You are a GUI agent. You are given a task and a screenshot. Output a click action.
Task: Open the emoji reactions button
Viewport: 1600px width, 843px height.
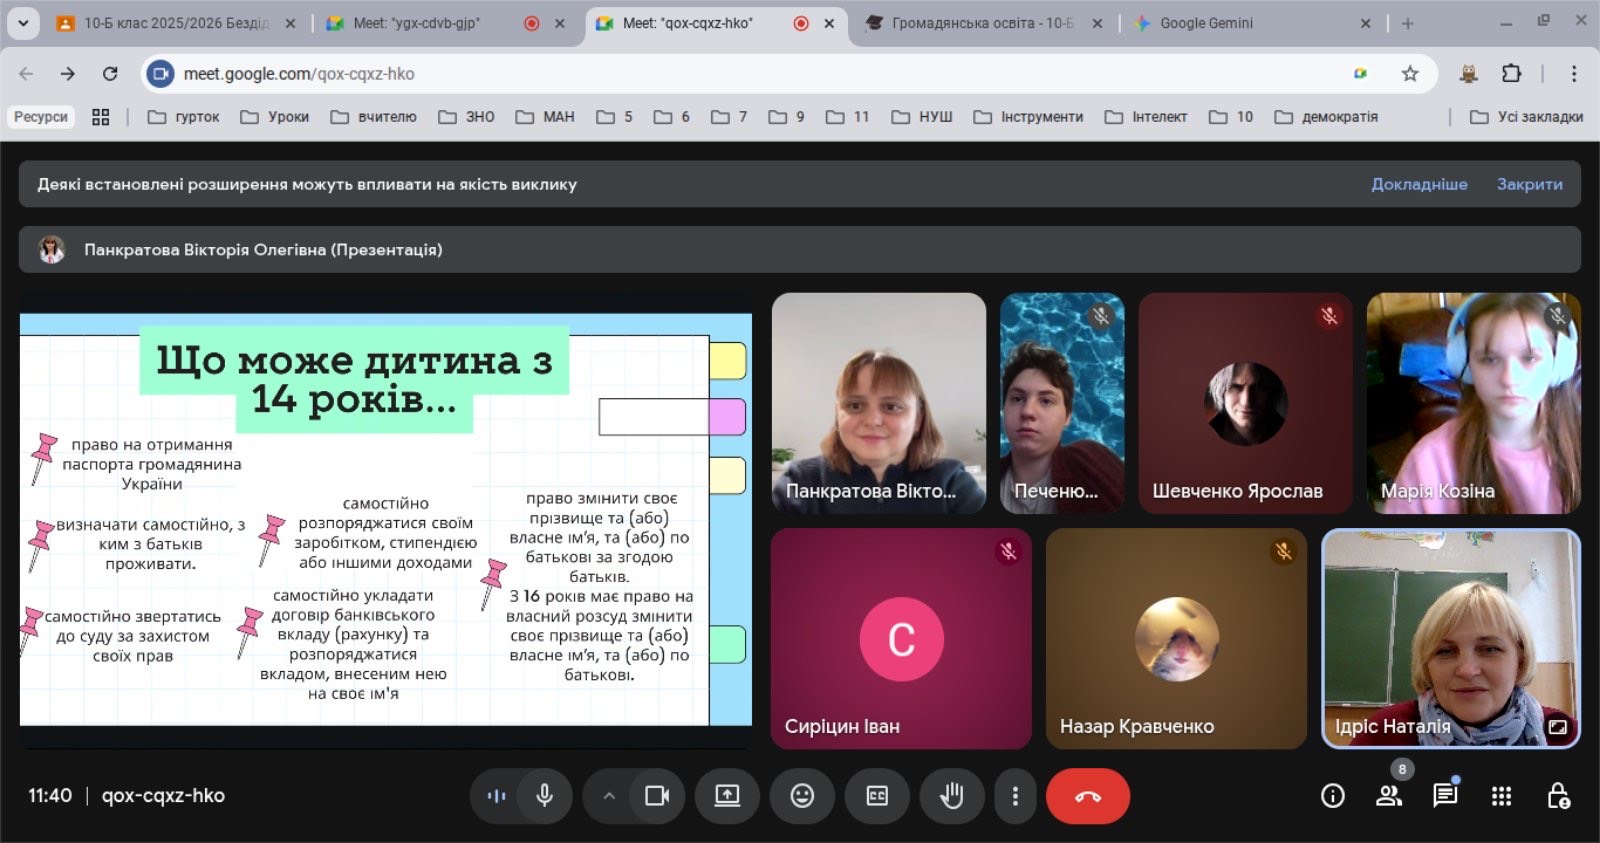(x=802, y=796)
